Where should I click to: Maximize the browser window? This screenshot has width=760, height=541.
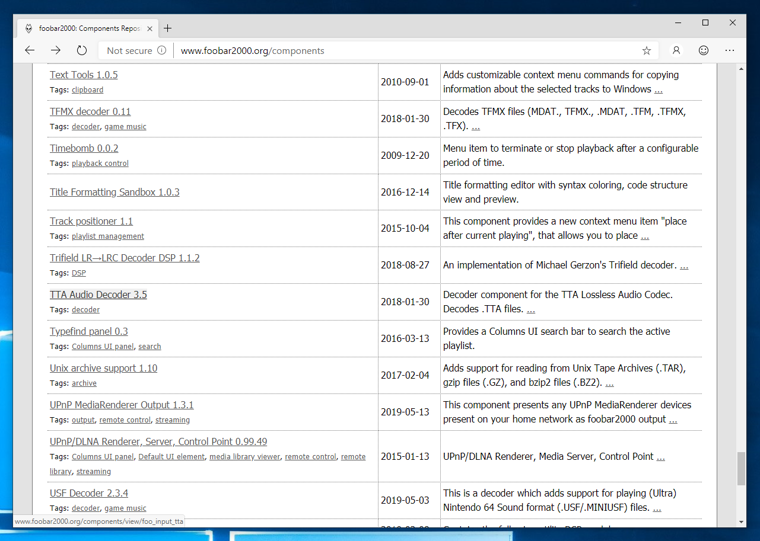tap(705, 23)
